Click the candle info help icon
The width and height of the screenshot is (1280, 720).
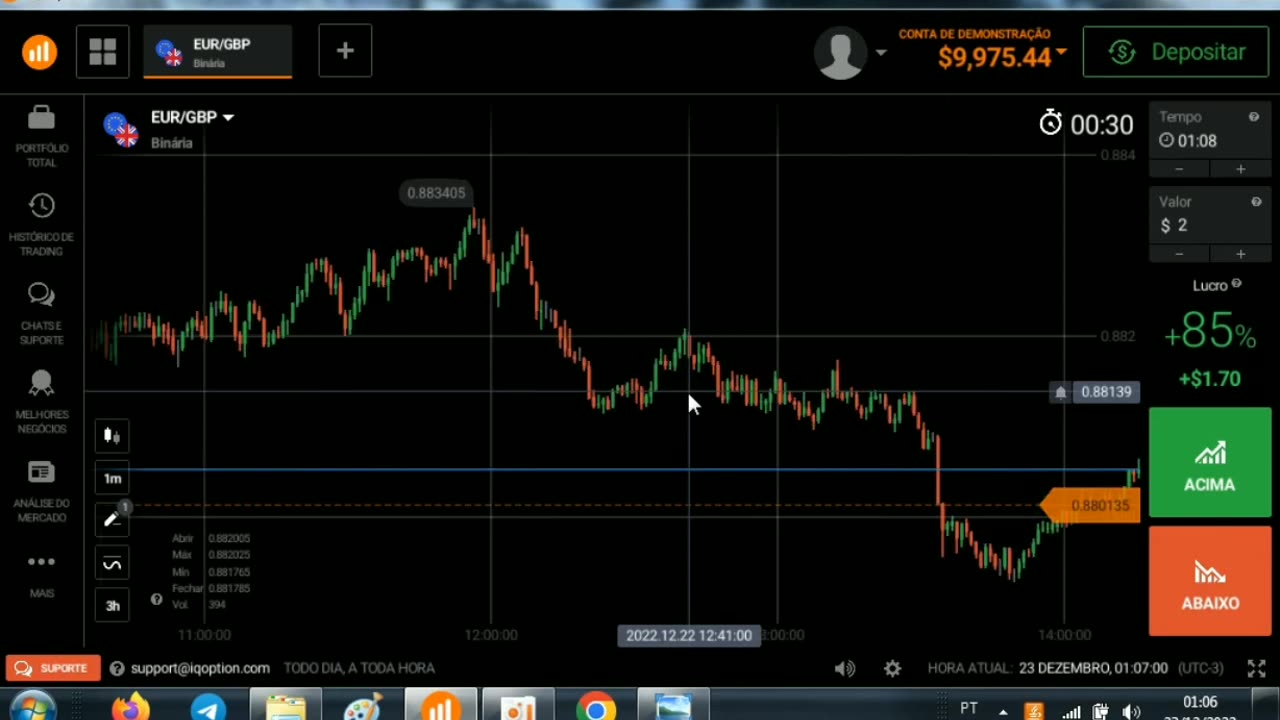click(156, 599)
